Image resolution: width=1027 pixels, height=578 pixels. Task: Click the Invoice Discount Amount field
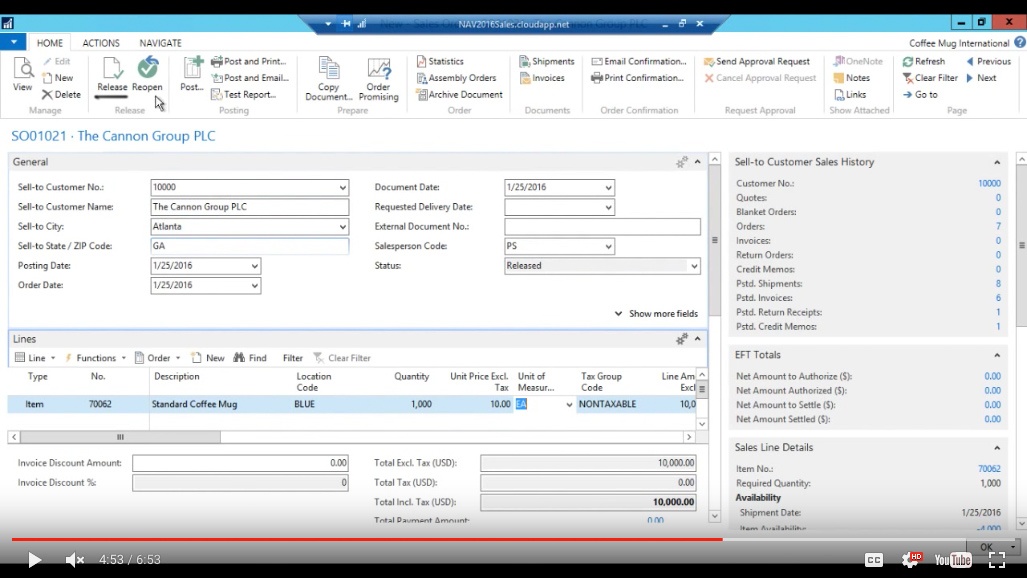coord(240,463)
